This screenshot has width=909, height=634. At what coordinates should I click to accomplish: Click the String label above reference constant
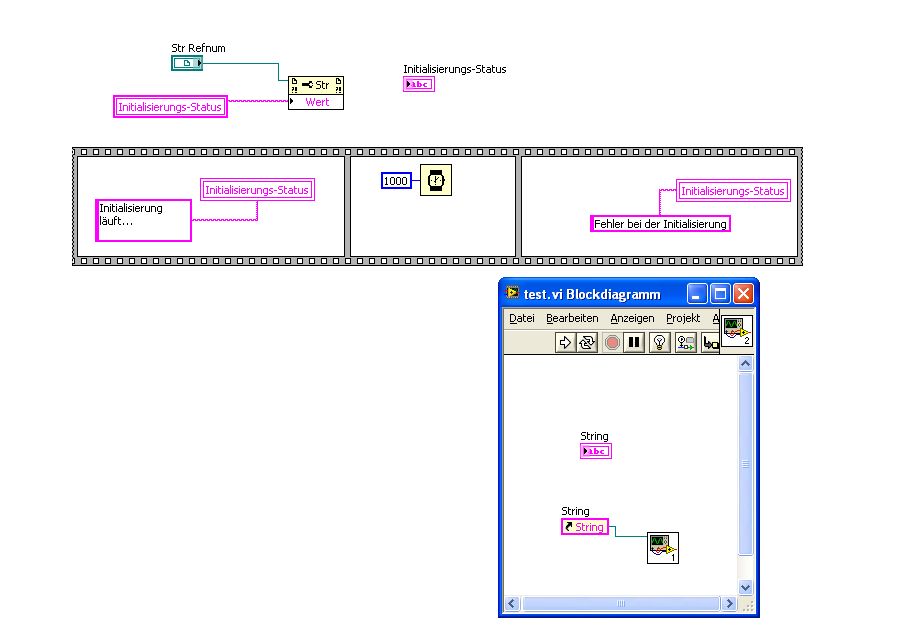tap(575, 511)
